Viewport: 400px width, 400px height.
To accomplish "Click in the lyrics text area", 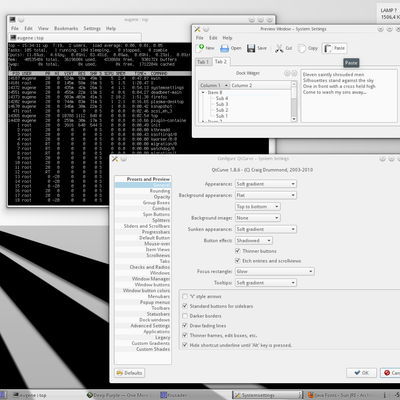I will pyautogui.click(x=349, y=96).
